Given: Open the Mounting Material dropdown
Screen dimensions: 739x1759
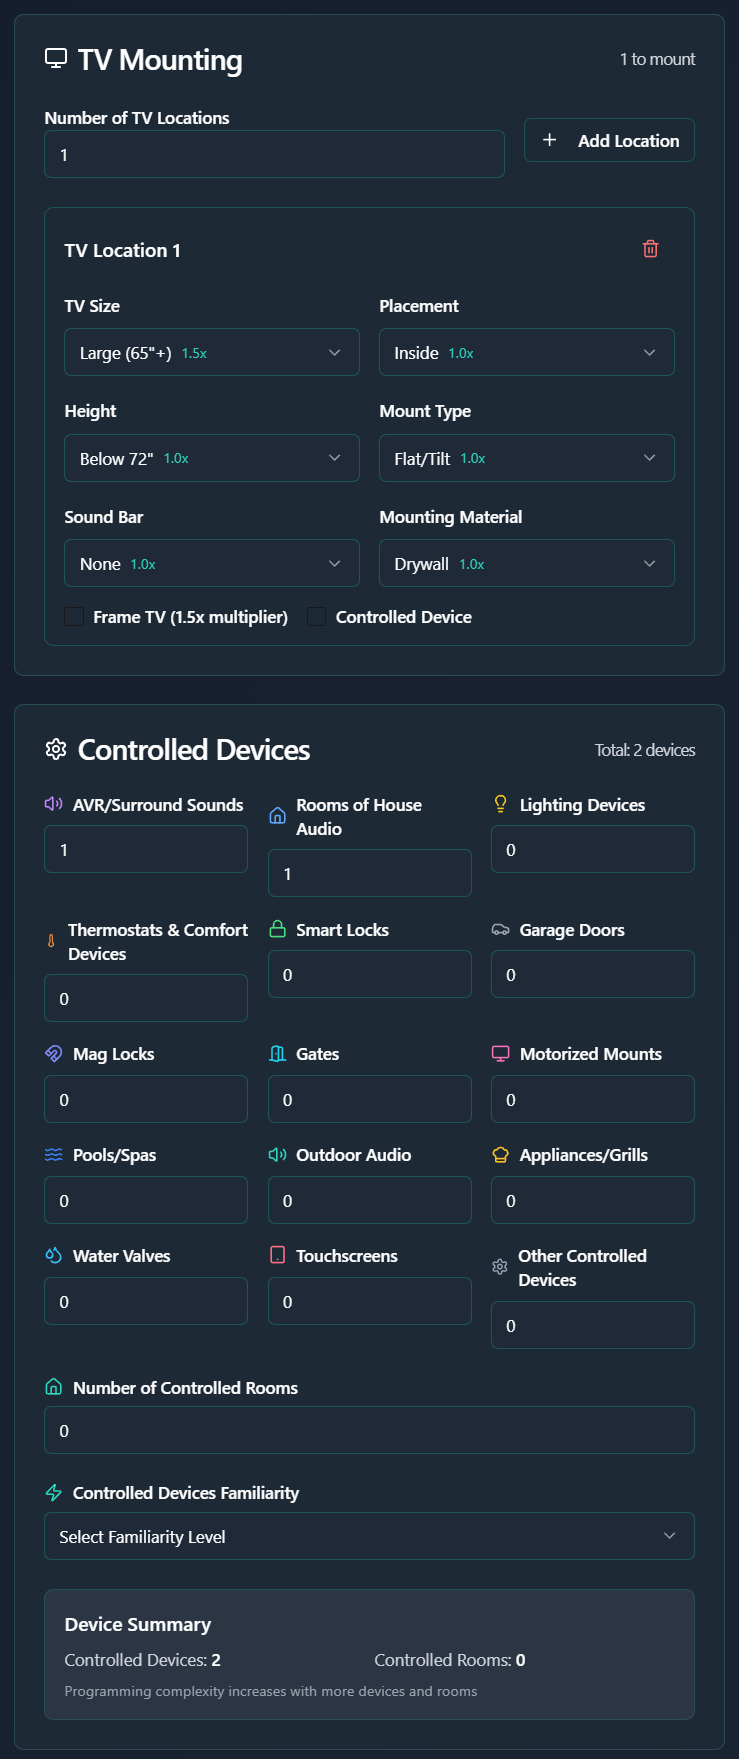Looking at the screenshot, I should tap(526, 564).
